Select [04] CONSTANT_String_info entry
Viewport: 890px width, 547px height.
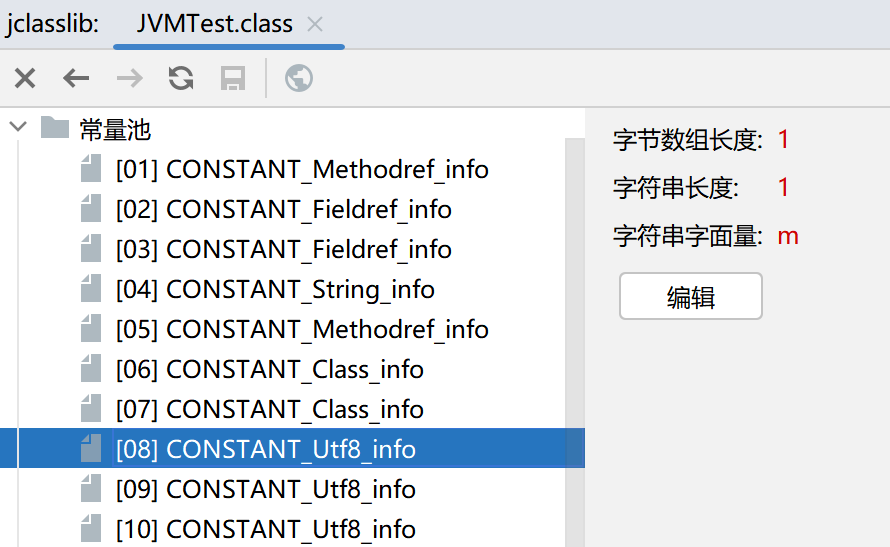click(x=275, y=289)
